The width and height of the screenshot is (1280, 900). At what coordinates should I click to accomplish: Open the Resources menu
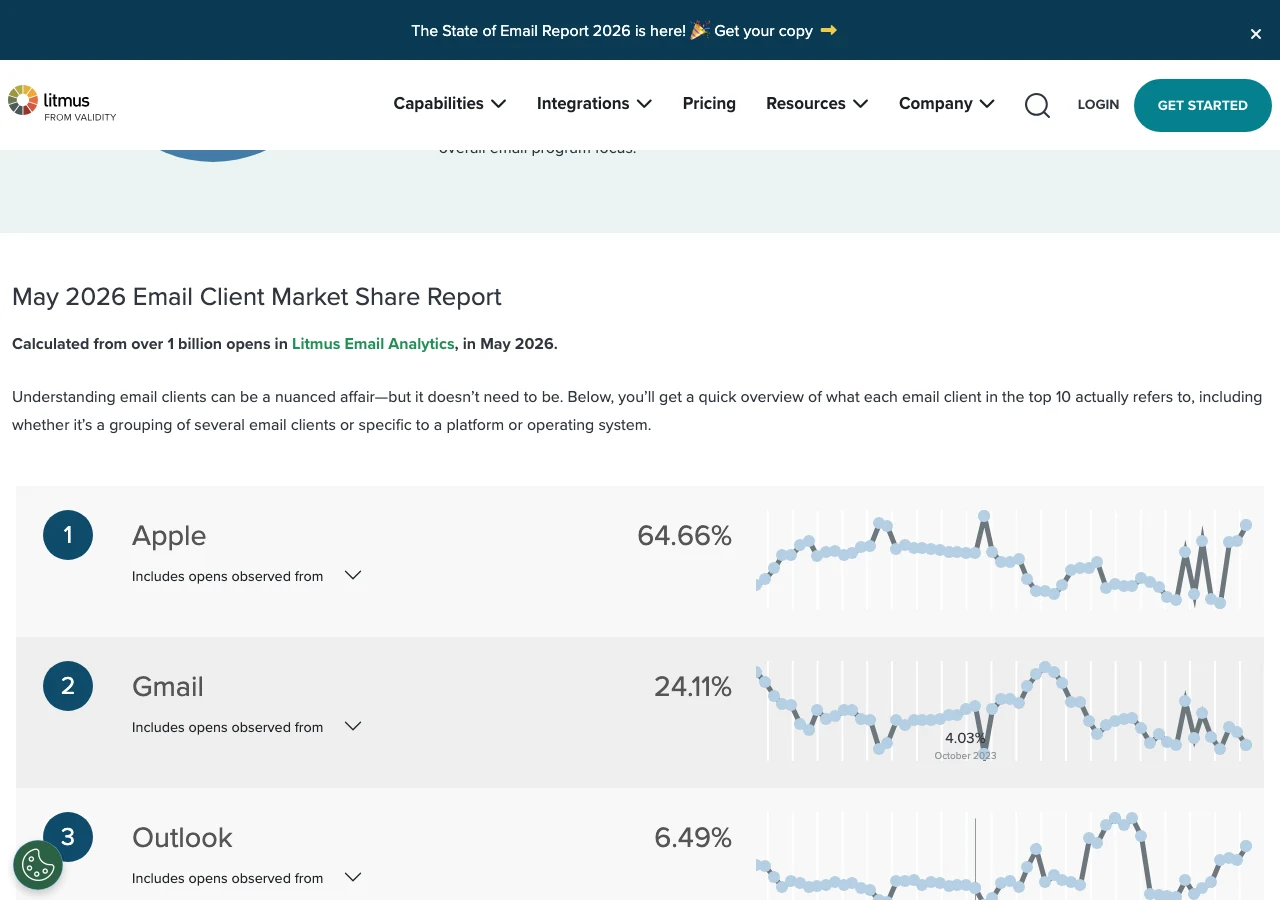coord(817,103)
